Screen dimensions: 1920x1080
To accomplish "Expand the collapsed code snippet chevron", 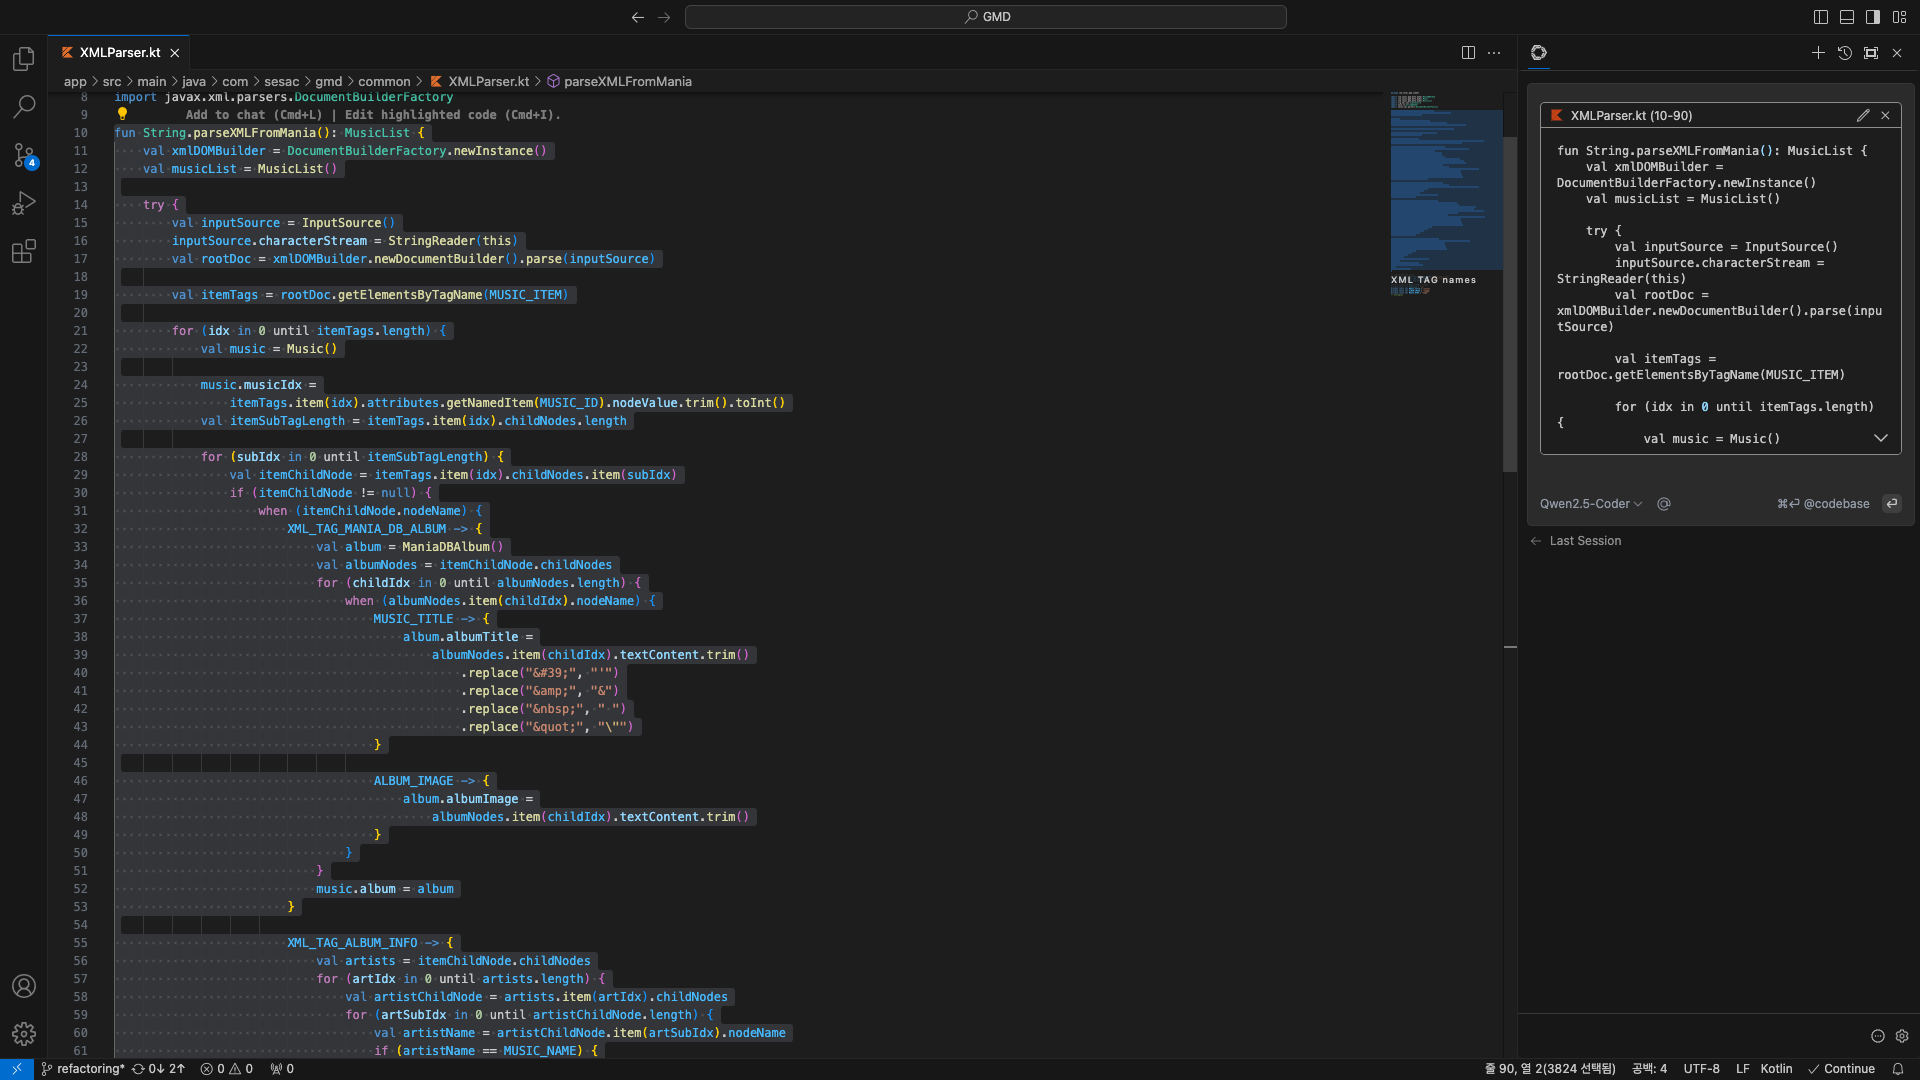I will click(x=1881, y=438).
